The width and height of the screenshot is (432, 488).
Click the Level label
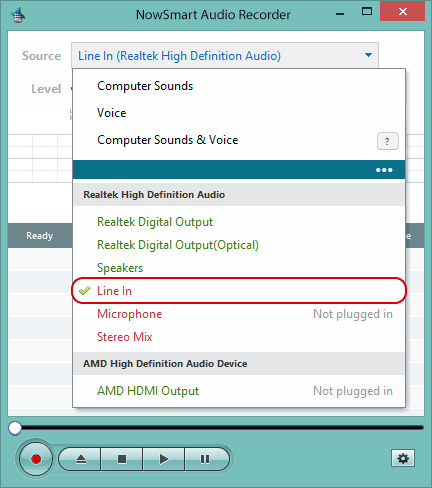click(46, 89)
